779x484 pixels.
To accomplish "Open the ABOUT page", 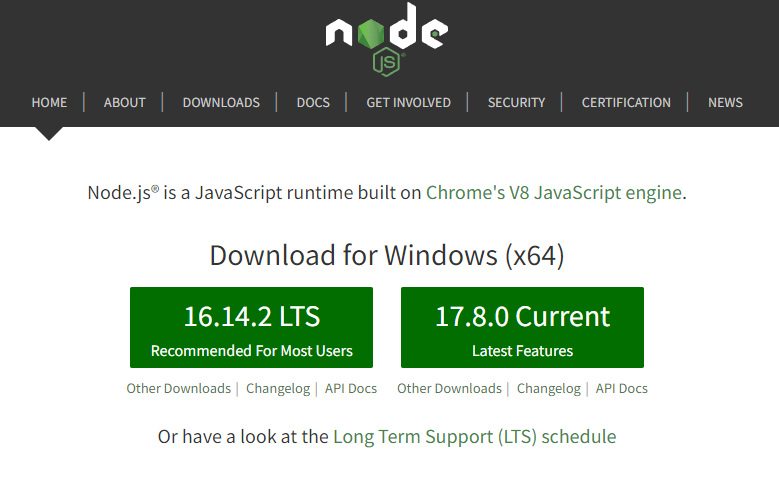I will (x=125, y=102).
